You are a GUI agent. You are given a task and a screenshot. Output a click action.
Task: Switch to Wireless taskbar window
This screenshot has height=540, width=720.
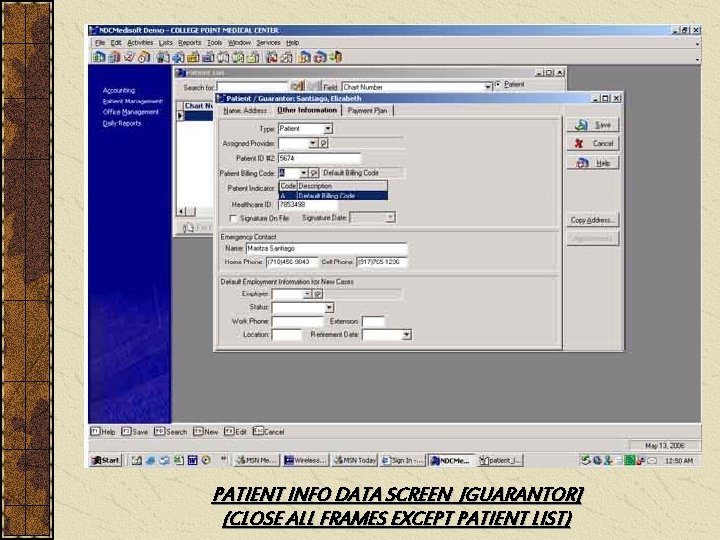(305, 460)
